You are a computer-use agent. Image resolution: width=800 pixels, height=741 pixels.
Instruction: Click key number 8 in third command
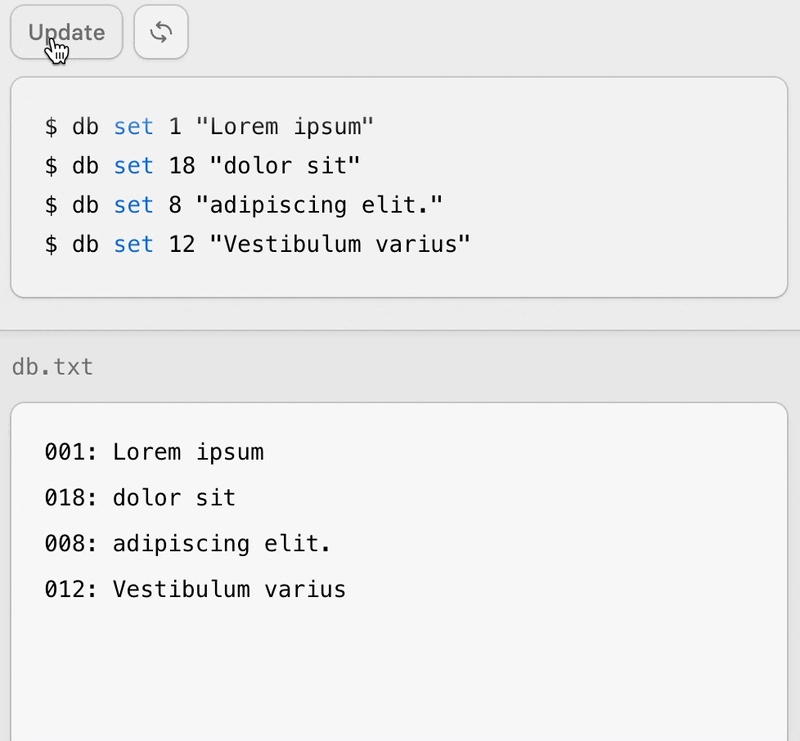point(175,205)
